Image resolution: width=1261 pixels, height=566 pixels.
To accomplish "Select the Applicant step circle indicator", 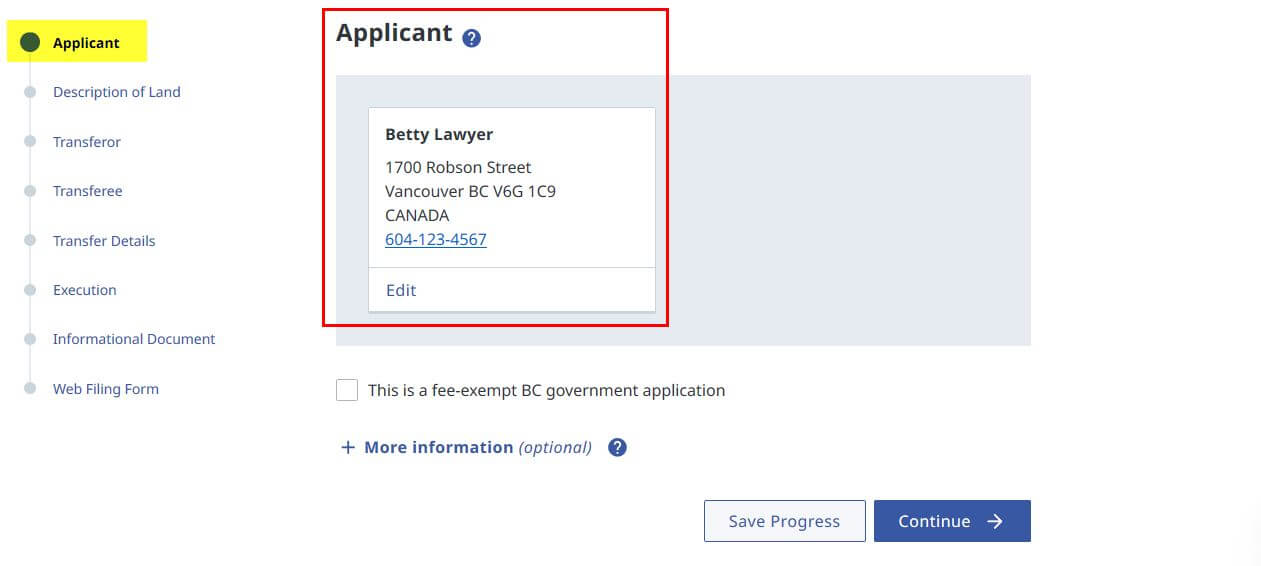I will coord(30,42).
